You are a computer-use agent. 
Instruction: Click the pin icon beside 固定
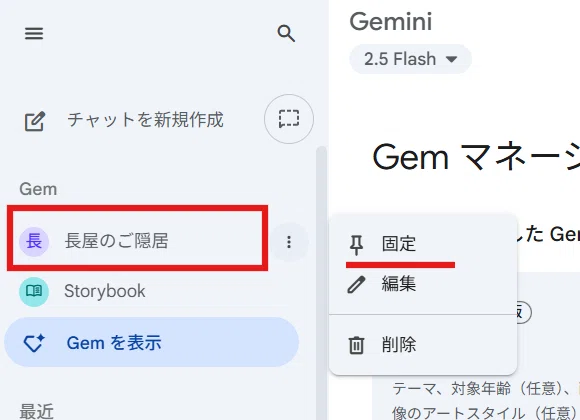[356, 245]
